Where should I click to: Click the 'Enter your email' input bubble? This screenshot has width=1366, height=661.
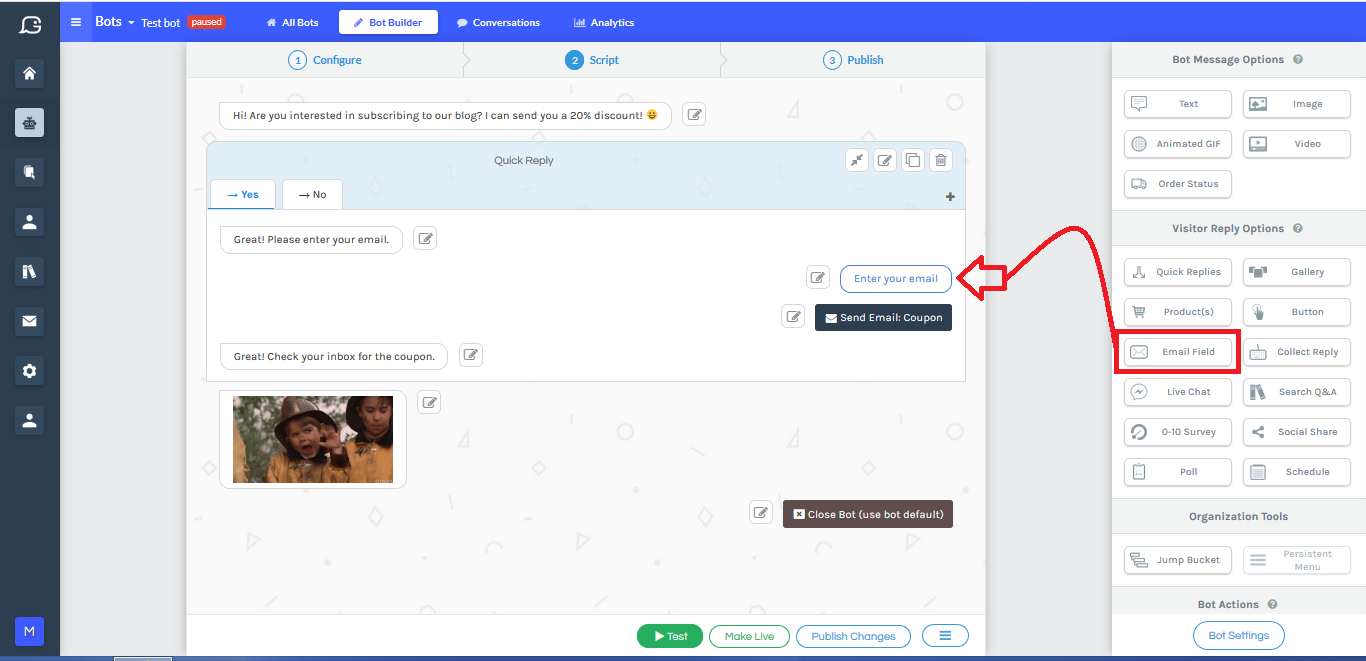[896, 279]
